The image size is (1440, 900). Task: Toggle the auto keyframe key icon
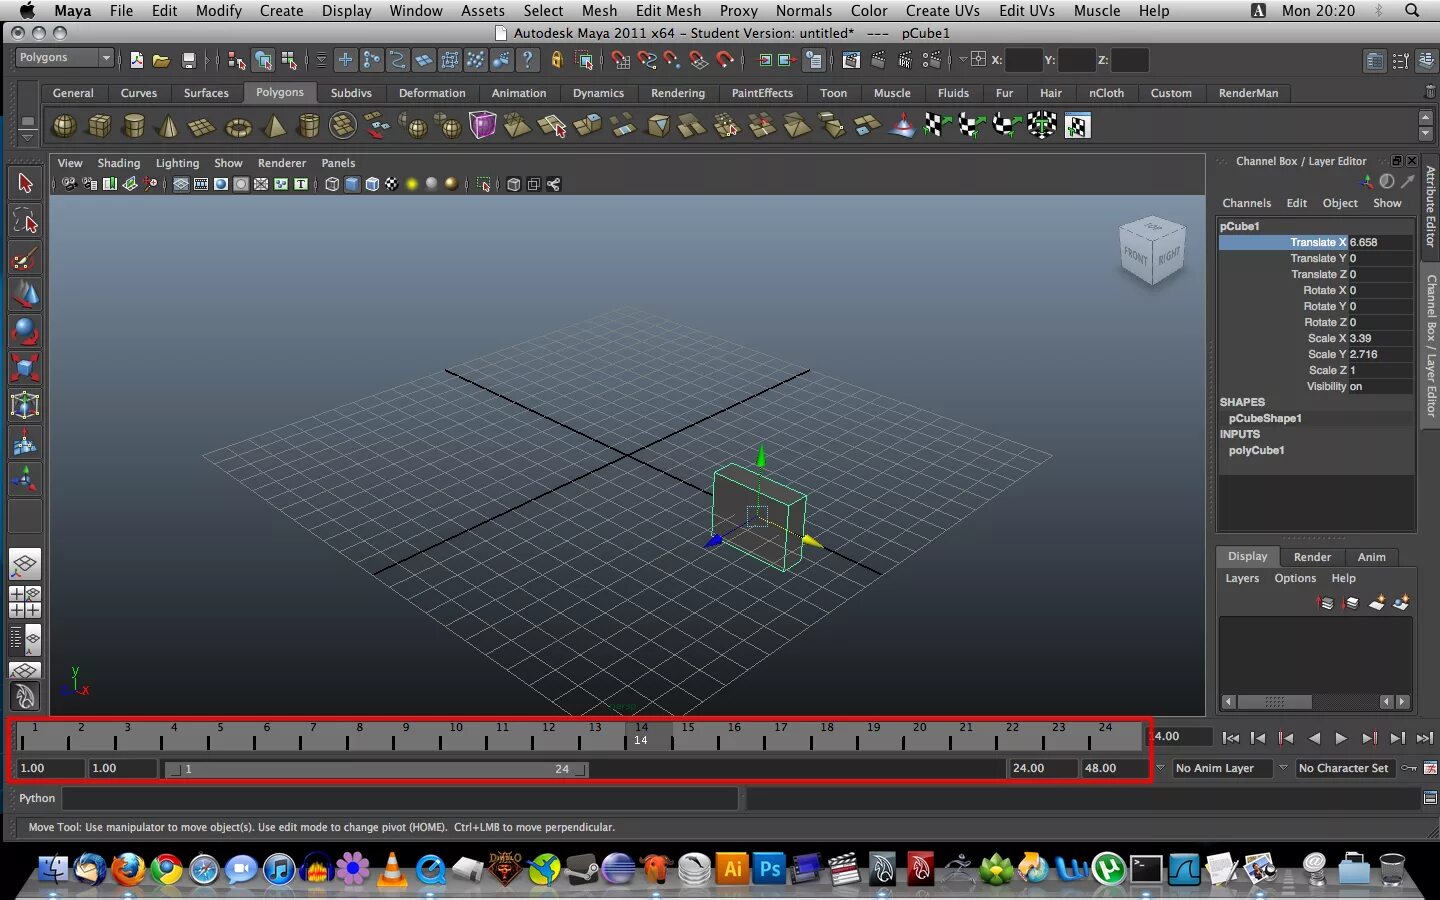(1409, 768)
